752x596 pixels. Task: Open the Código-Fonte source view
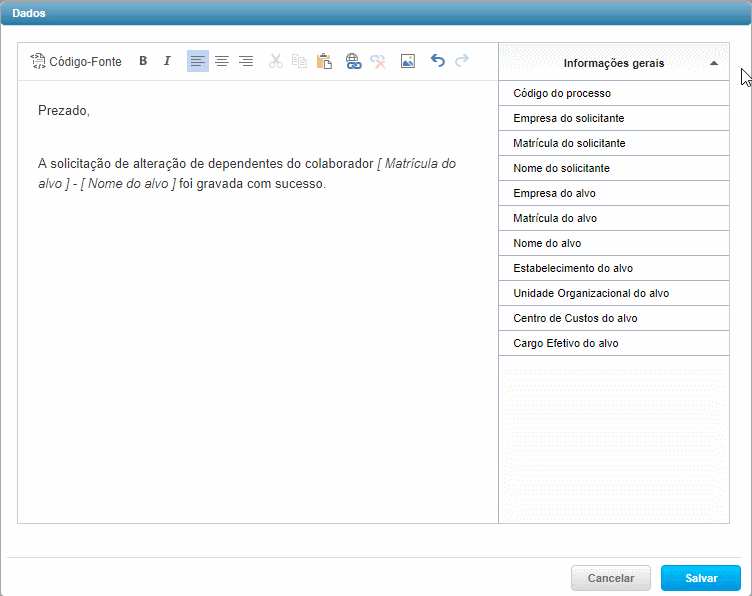pyautogui.click(x=76, y=61)
